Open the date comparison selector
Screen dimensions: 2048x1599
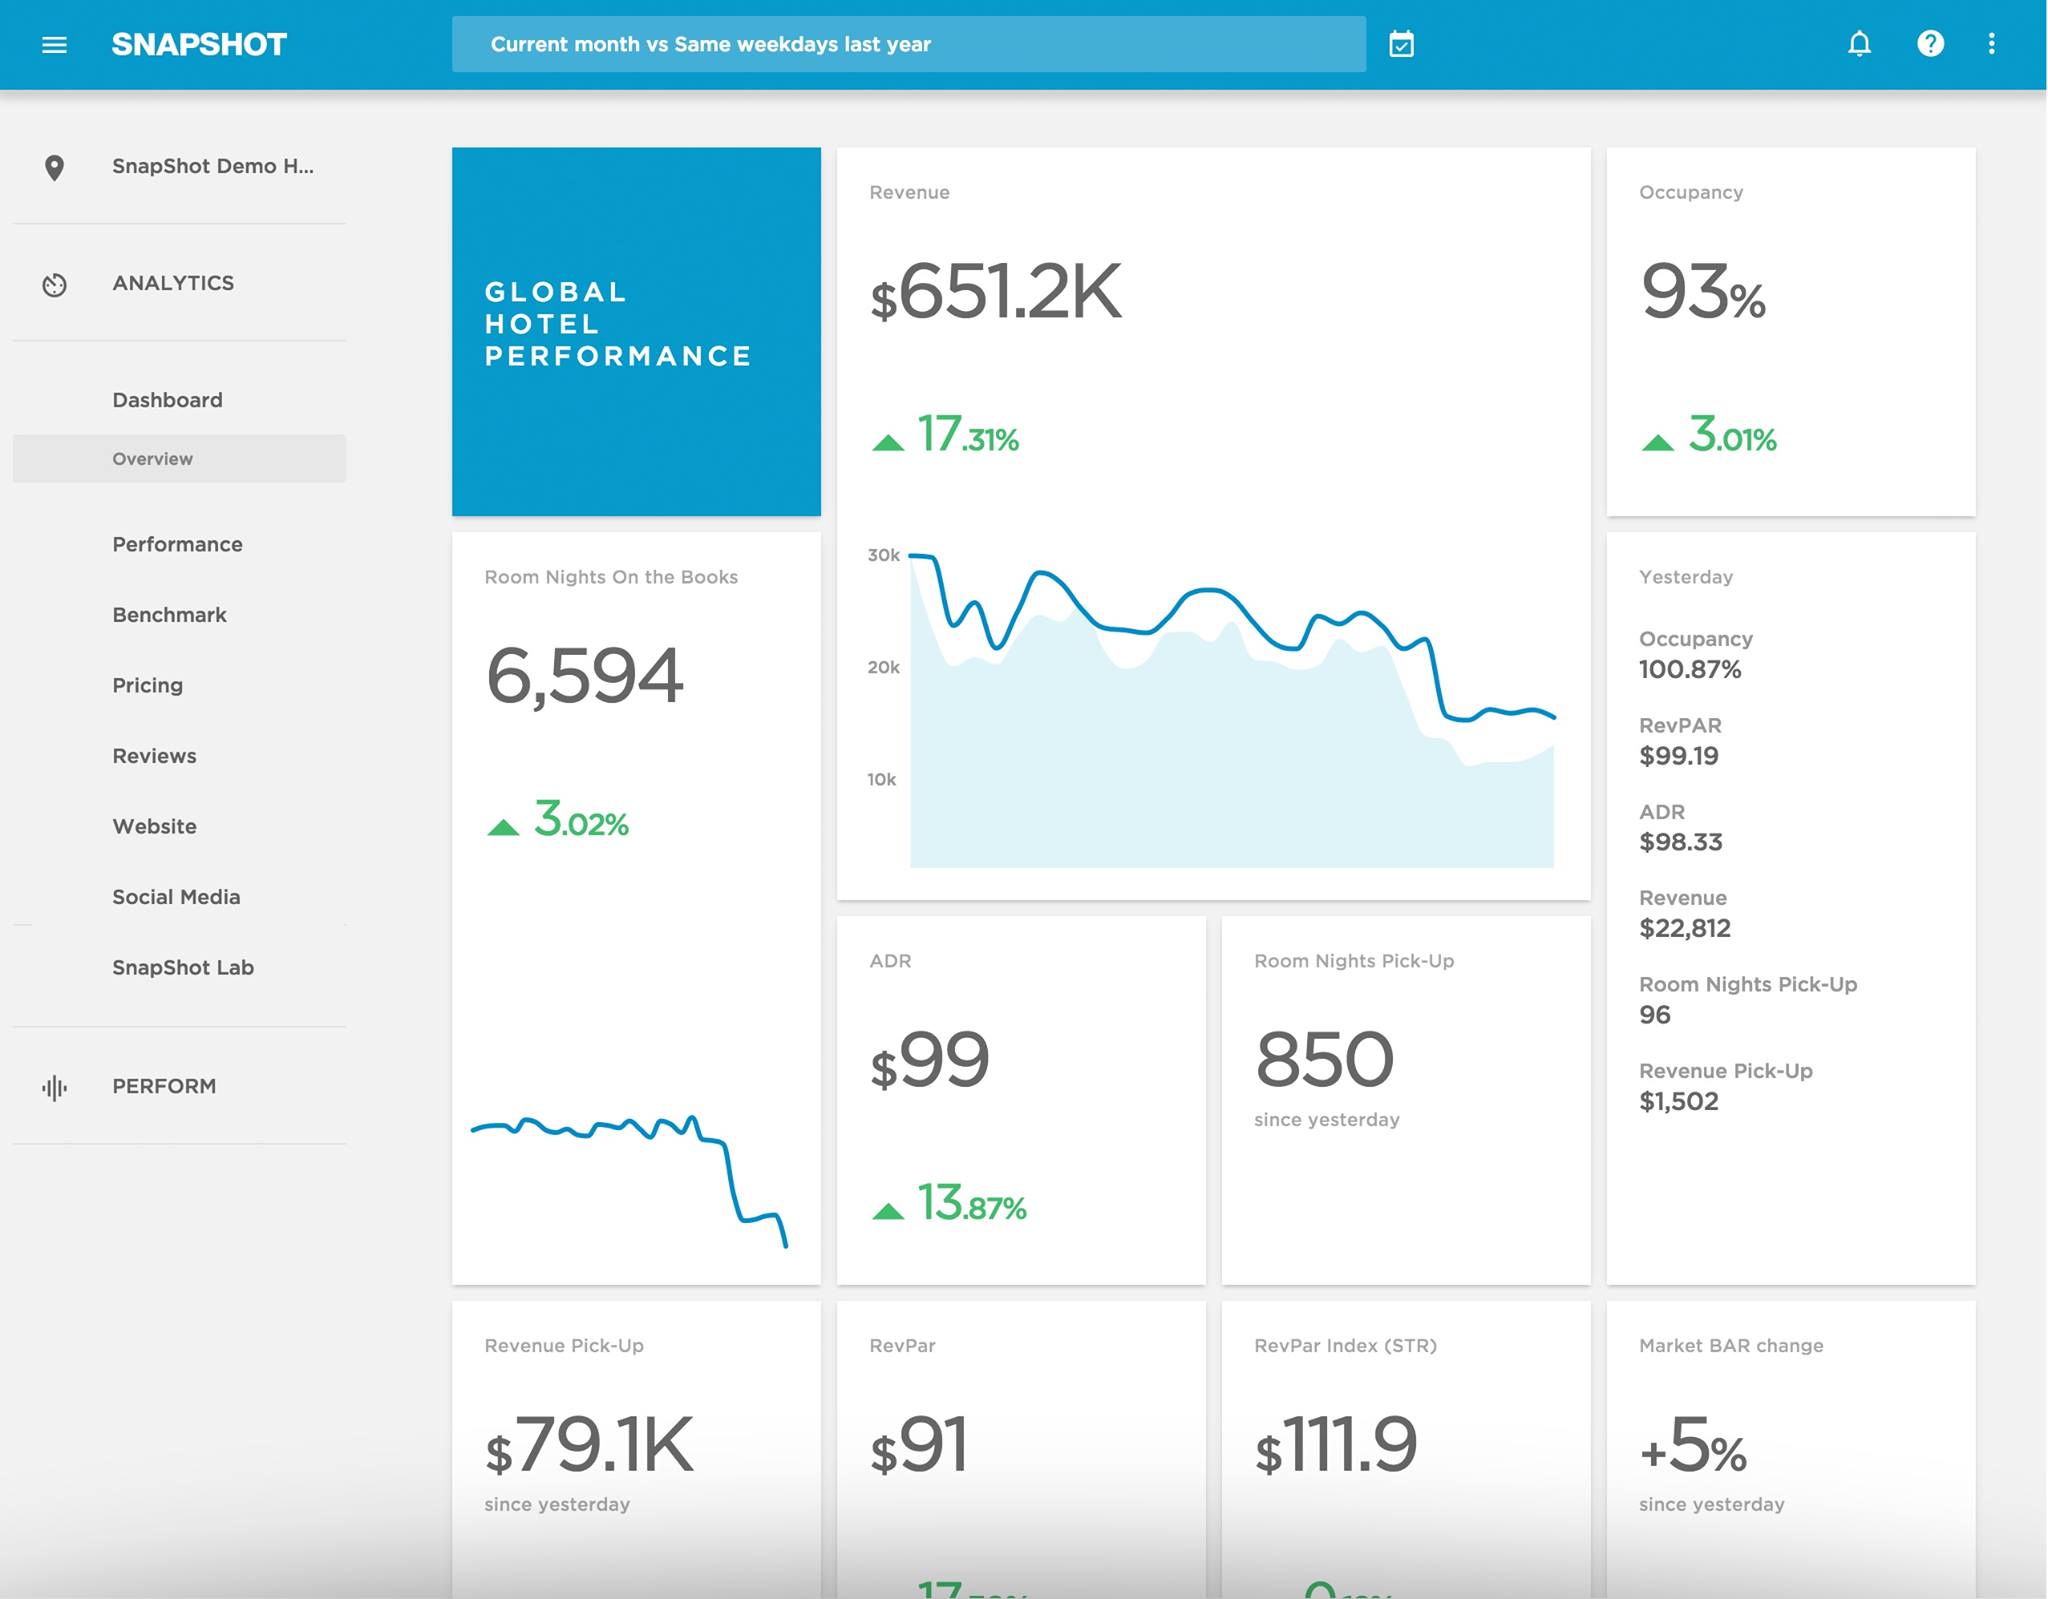point(908,44)
